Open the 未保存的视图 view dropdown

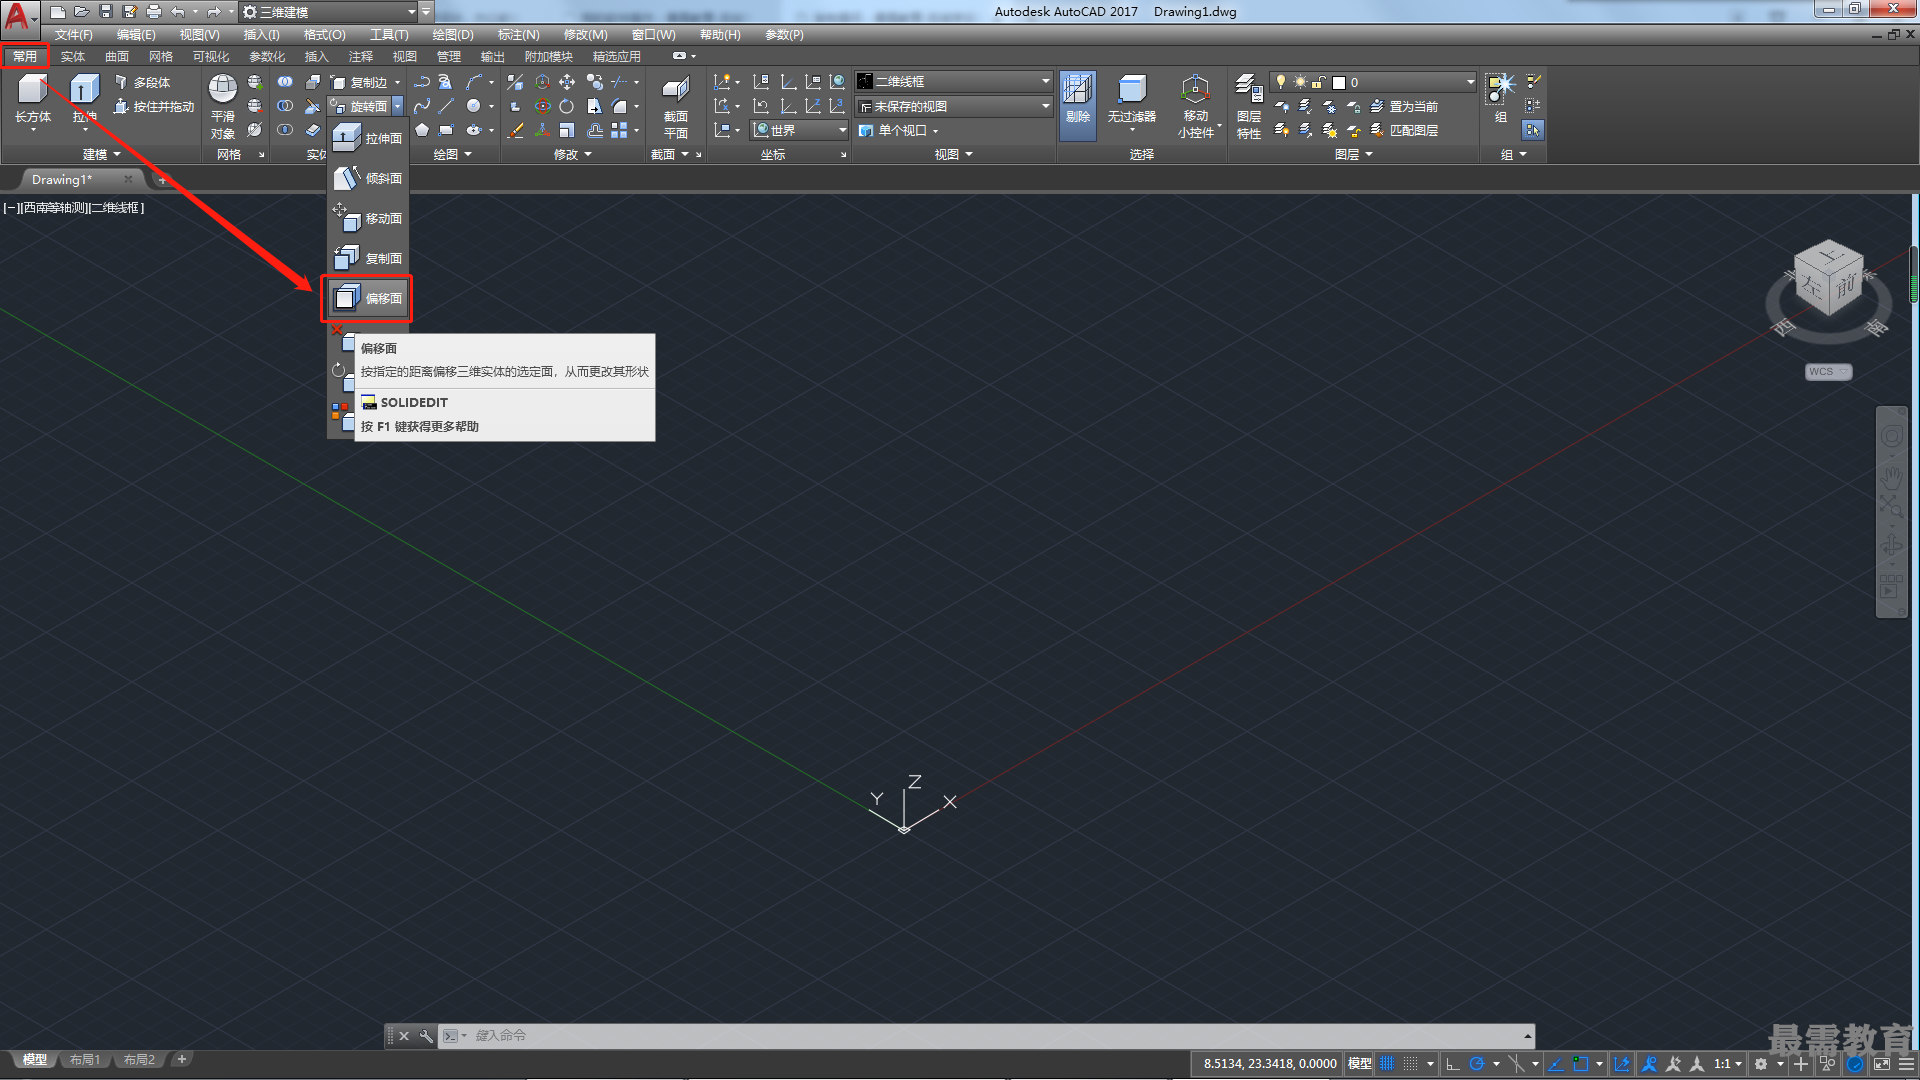pos(954,106)
